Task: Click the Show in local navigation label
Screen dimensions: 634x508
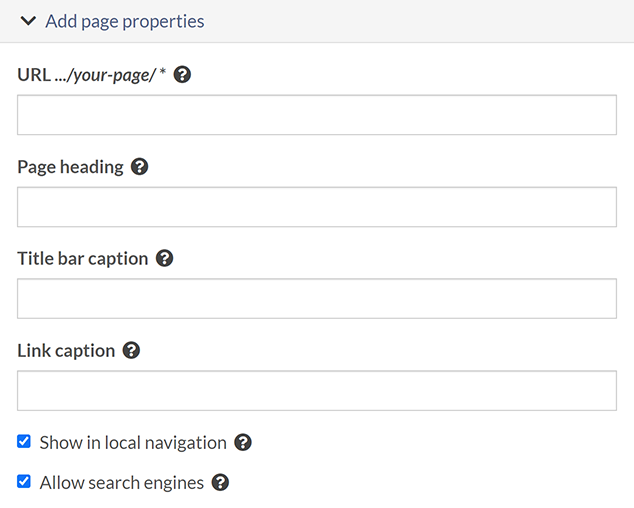Action: [x=133, y=442]
